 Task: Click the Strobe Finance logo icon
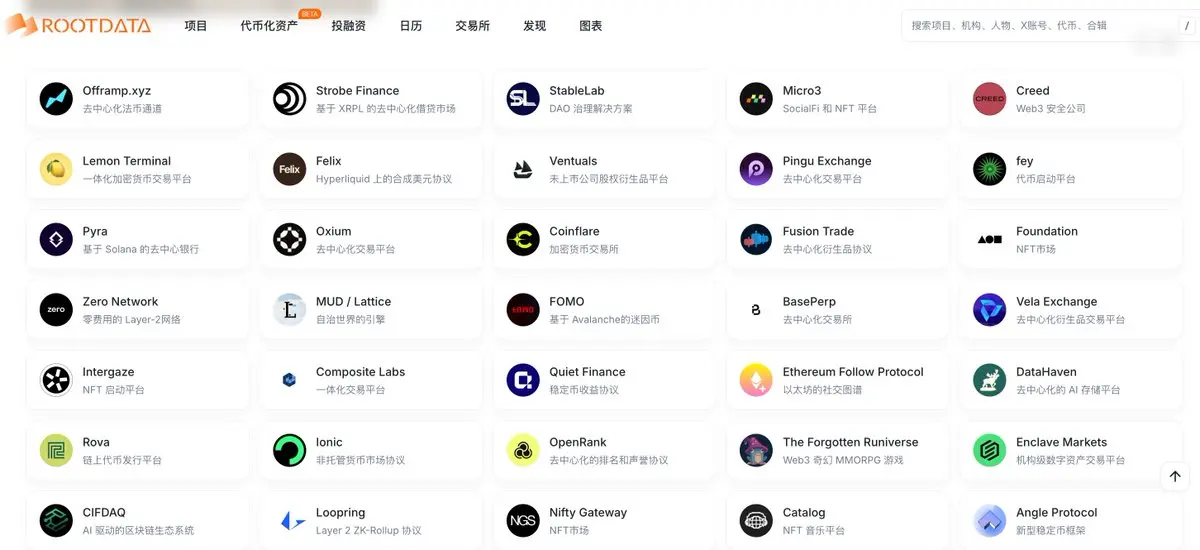[x=290, y=99]
